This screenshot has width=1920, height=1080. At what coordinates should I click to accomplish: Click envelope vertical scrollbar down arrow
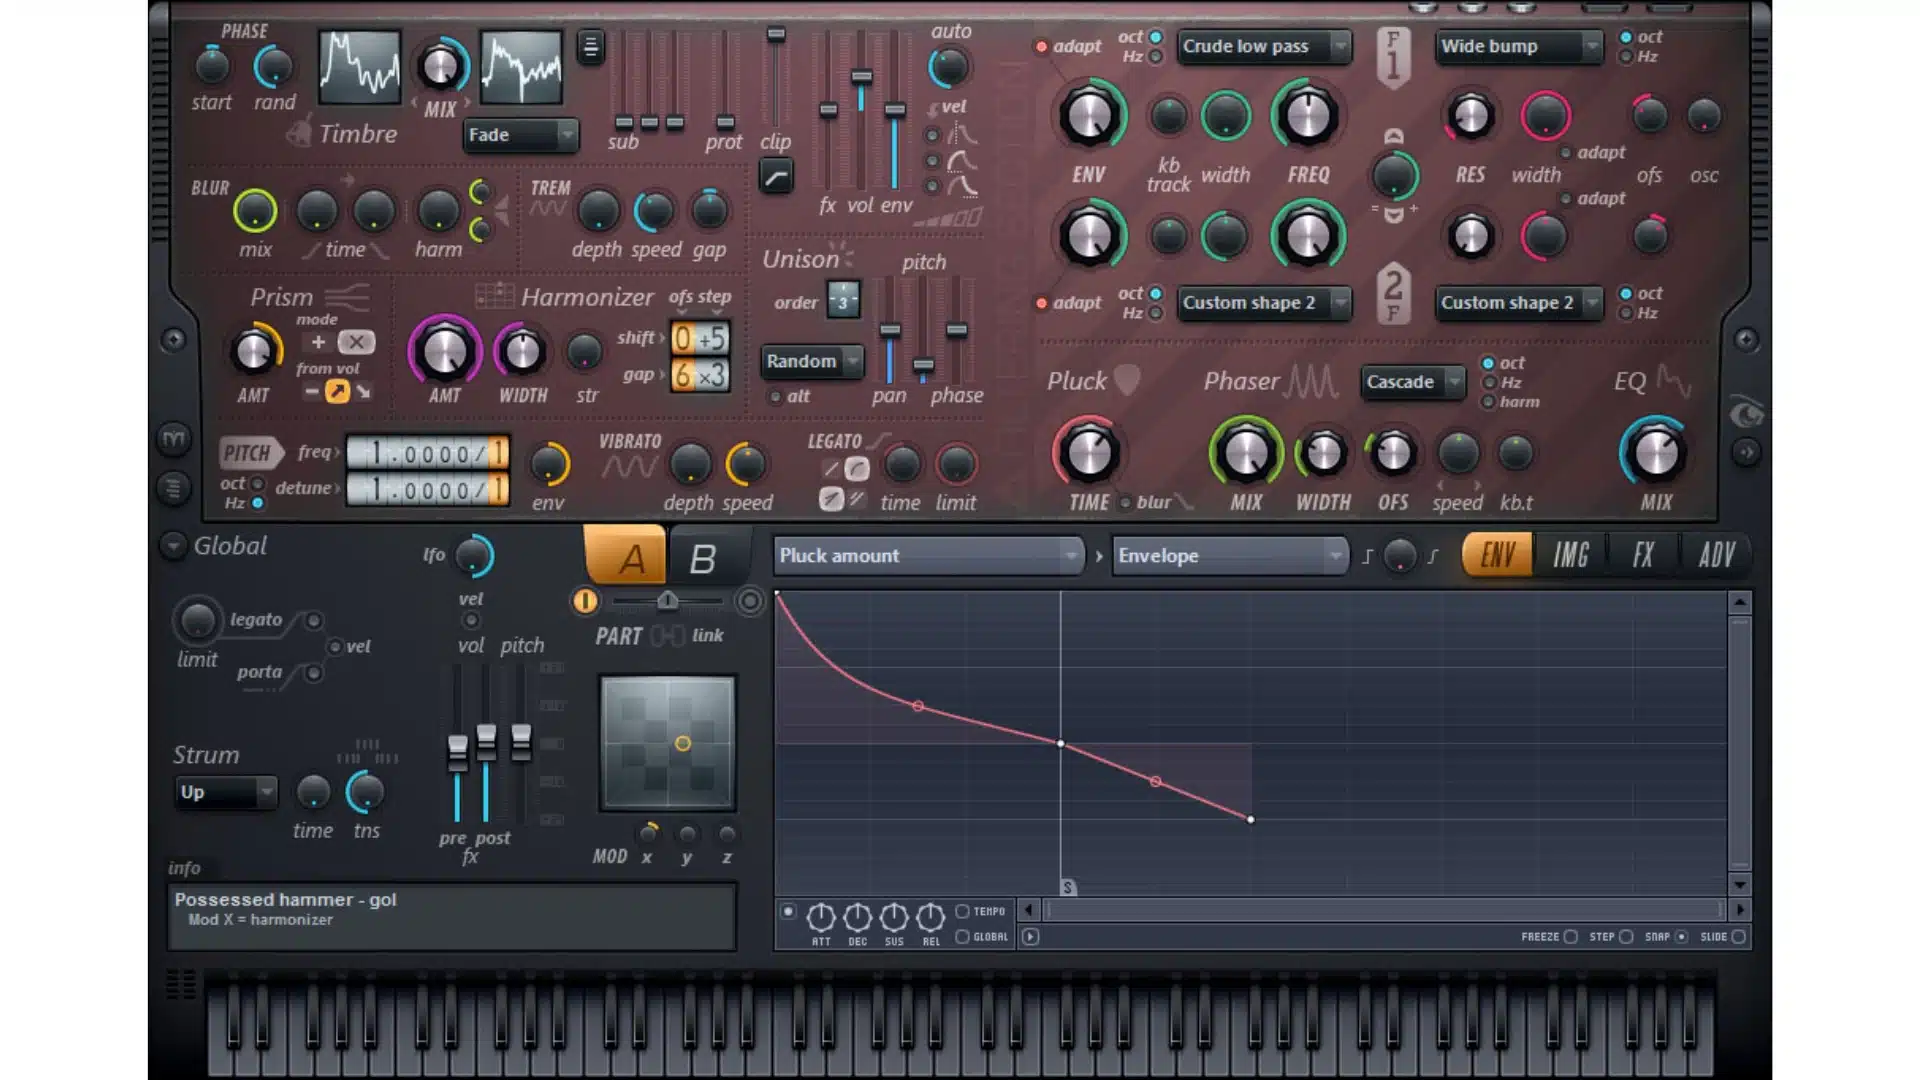[1740, 885]
